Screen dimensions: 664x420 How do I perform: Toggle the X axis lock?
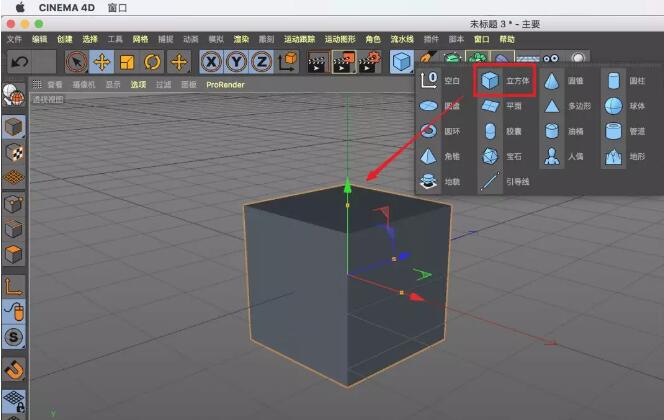click(x=211, y=62)
